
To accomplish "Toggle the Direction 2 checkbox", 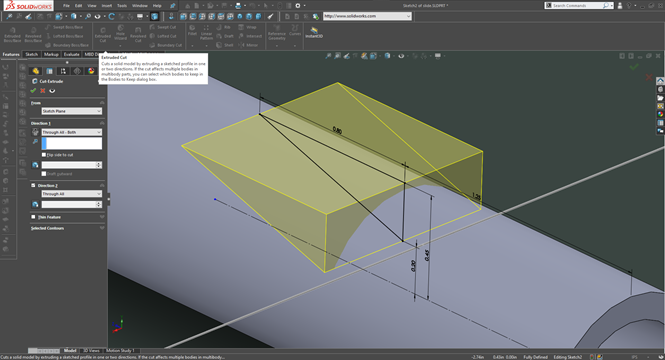I will coord(33,185).
